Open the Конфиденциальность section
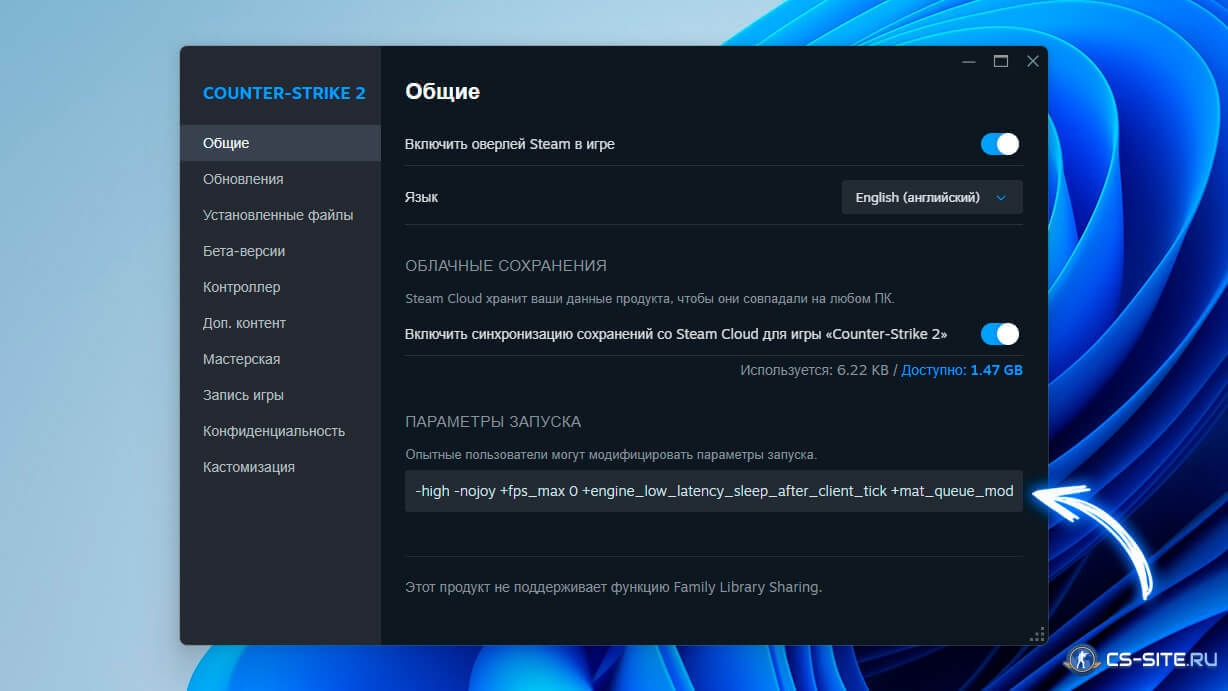Viewport: 1228px width, 691px height. [x=281, y=431]
